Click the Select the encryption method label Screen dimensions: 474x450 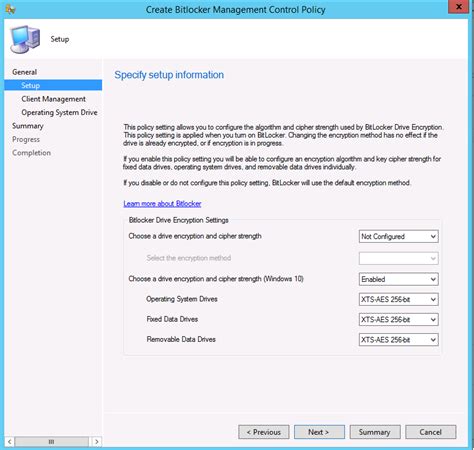pos(189,258)
